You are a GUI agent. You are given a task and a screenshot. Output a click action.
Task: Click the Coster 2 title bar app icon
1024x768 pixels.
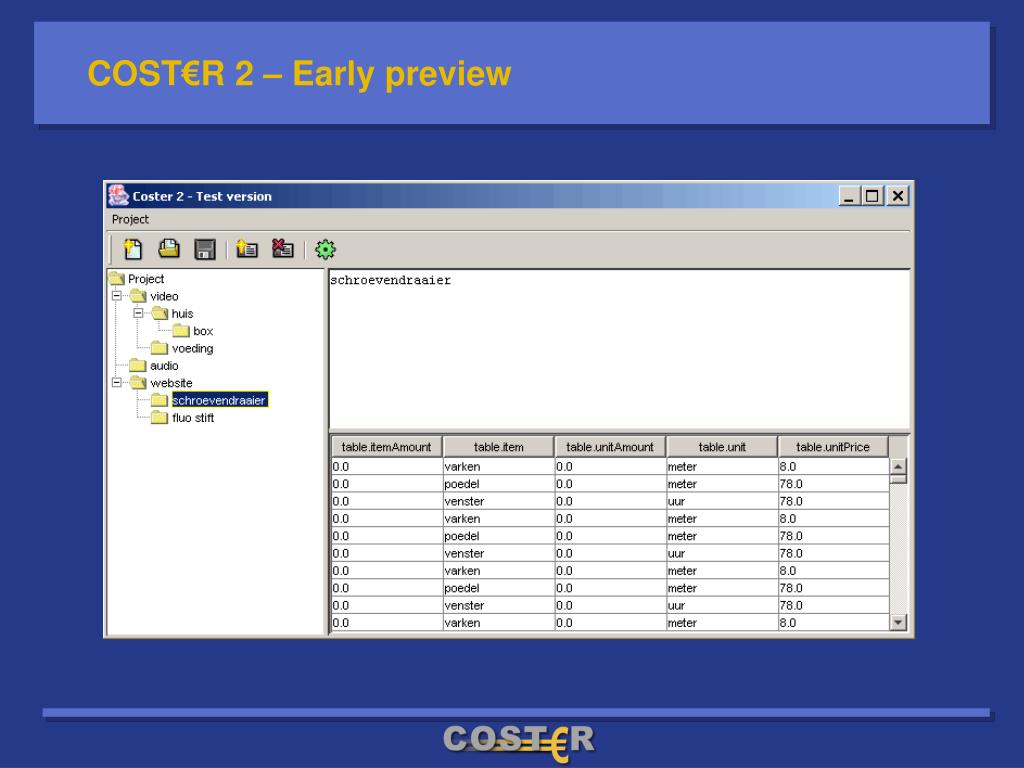point(118,195)
